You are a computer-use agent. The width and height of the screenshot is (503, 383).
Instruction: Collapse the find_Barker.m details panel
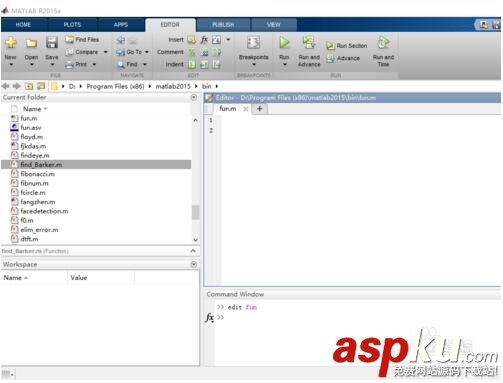(x=193, y=251)
